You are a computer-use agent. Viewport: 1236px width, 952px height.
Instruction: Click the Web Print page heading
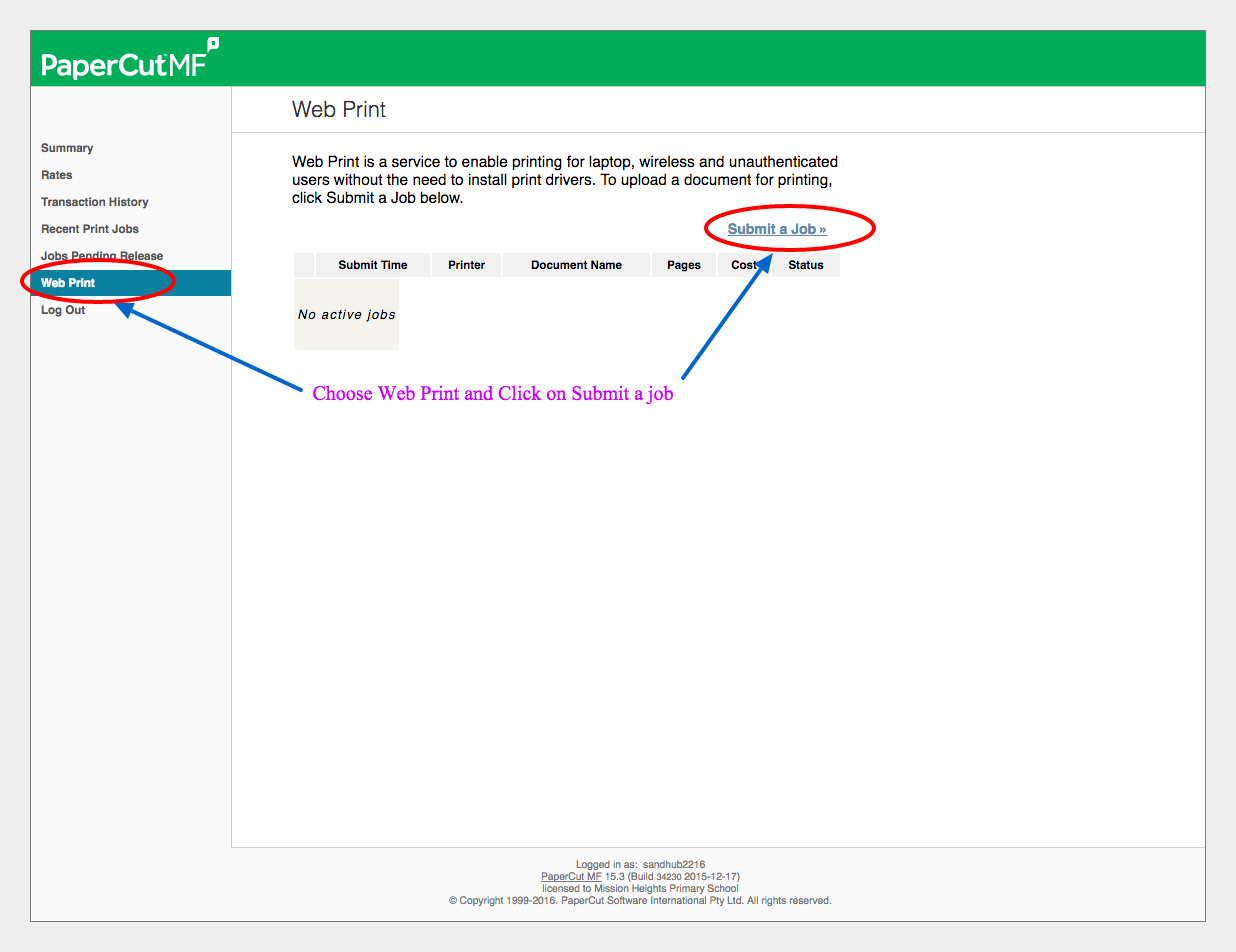(339, 110)
